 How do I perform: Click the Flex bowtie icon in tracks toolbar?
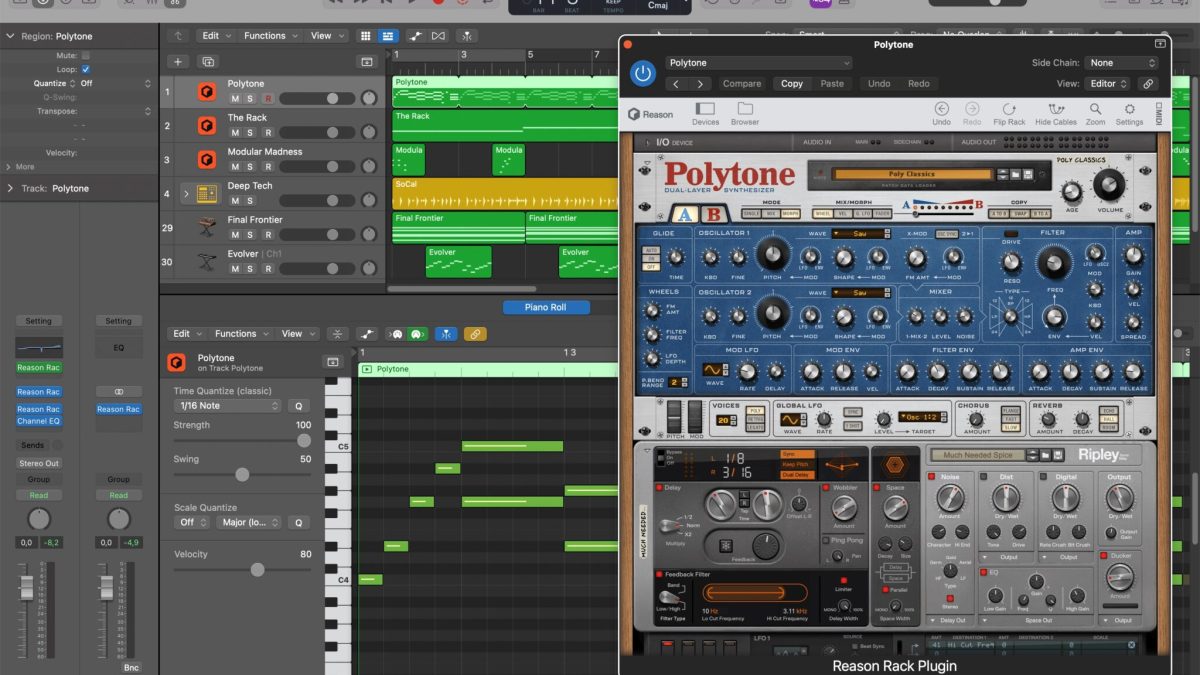[x=438, y=36]
